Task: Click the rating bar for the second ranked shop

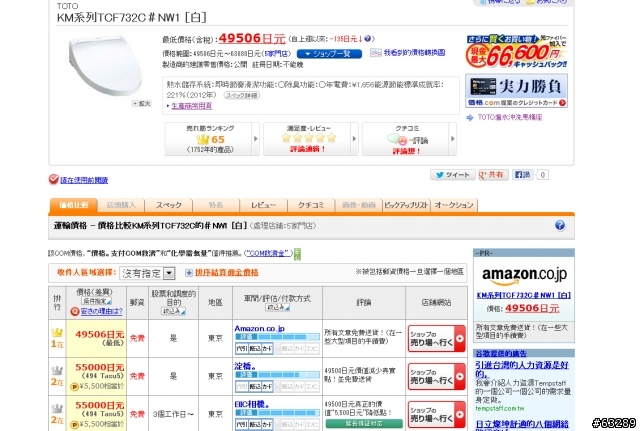Action: [x=278, y=375]
